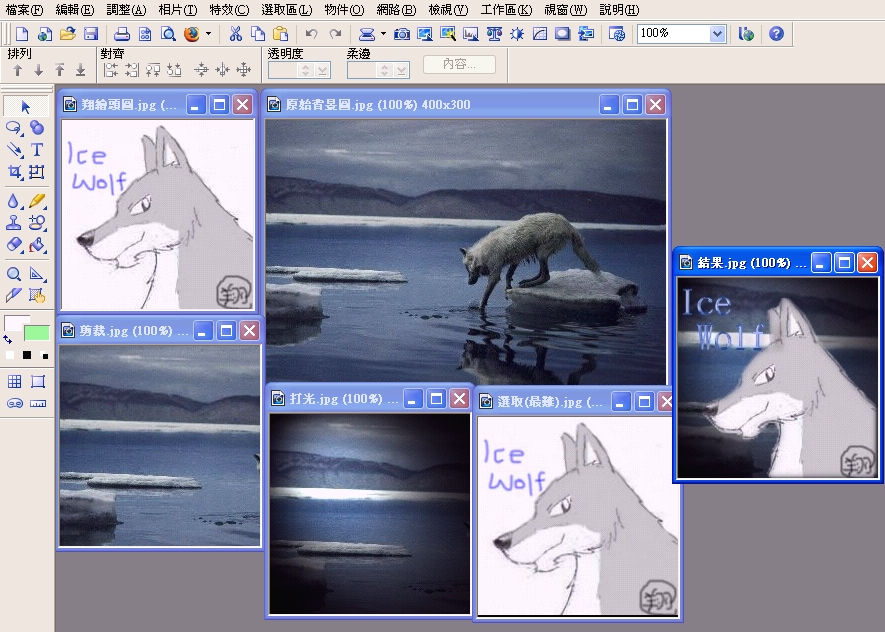The width and height of the screenshot is (885, 632).
Task: Select the Zoom magnifier tool
Action: 15,273
